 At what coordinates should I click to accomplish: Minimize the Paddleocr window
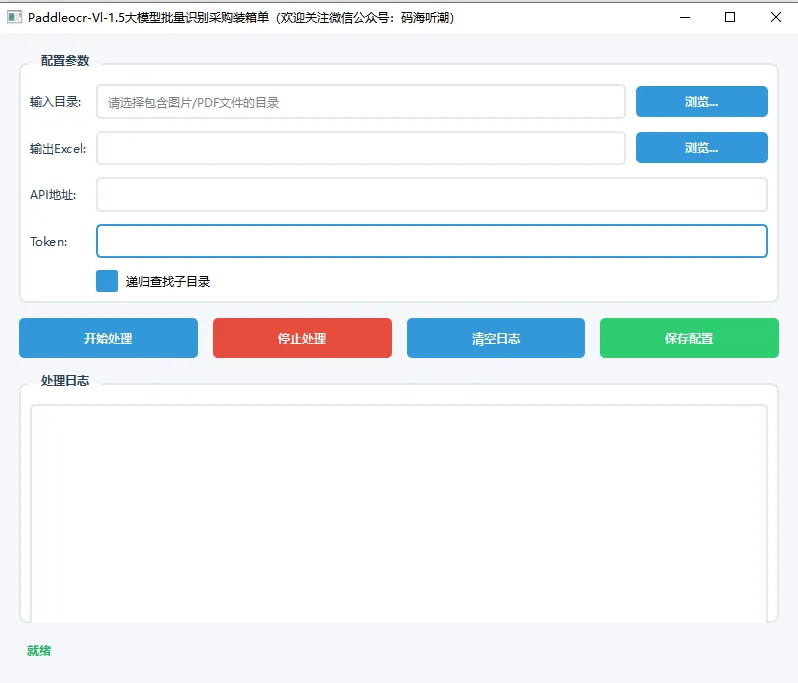point(685,17)
